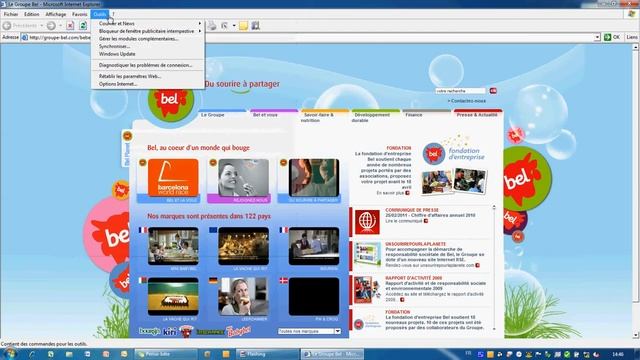Switch to Flashing taskbar window

(x=268, y=354)
